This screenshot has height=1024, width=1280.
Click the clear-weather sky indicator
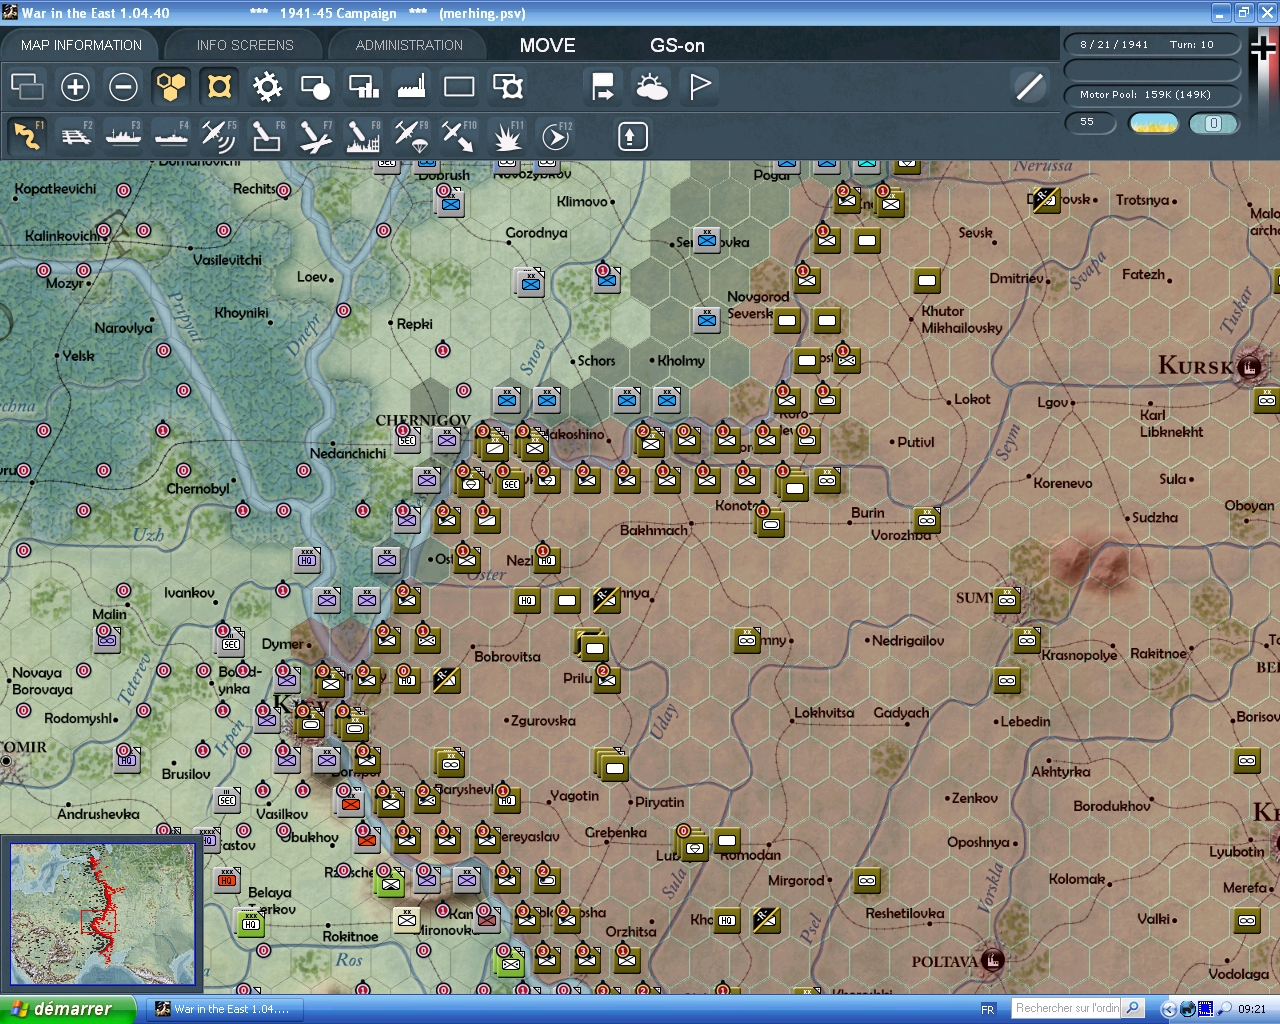coord(1153,123)
